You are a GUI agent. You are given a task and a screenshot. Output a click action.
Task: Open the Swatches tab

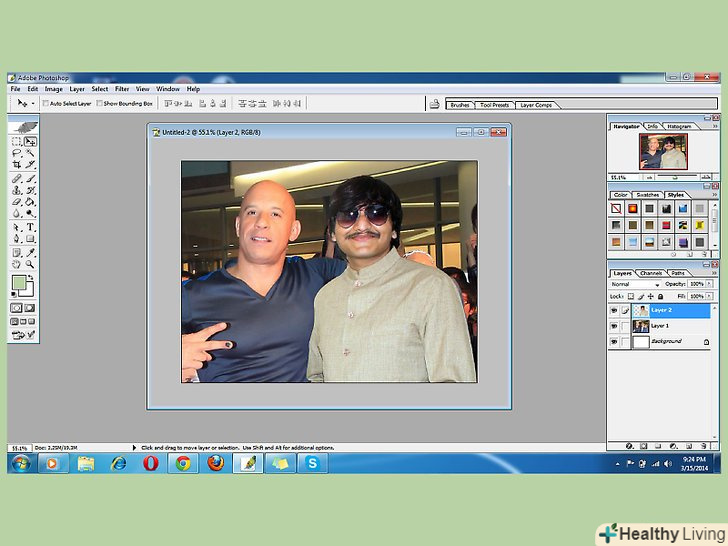coord(647,195)
